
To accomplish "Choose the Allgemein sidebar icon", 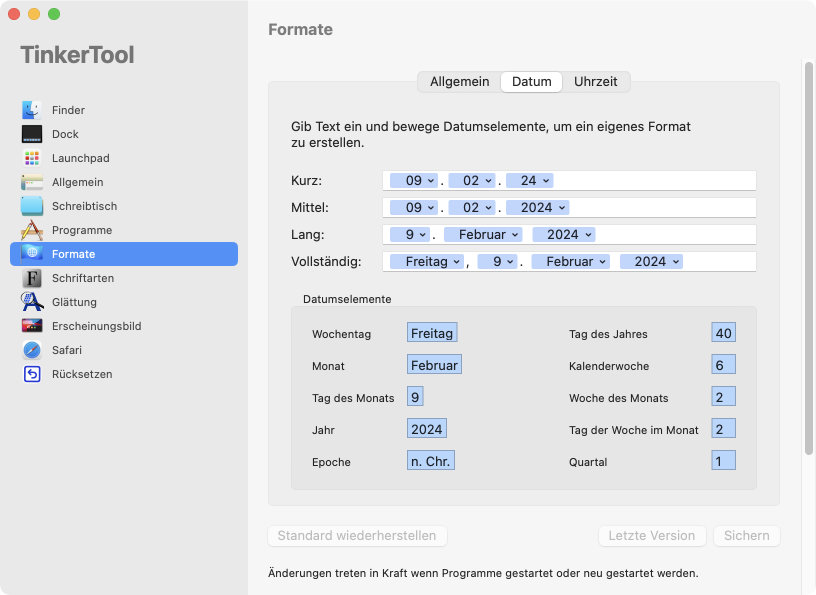I will click(32, 182).
